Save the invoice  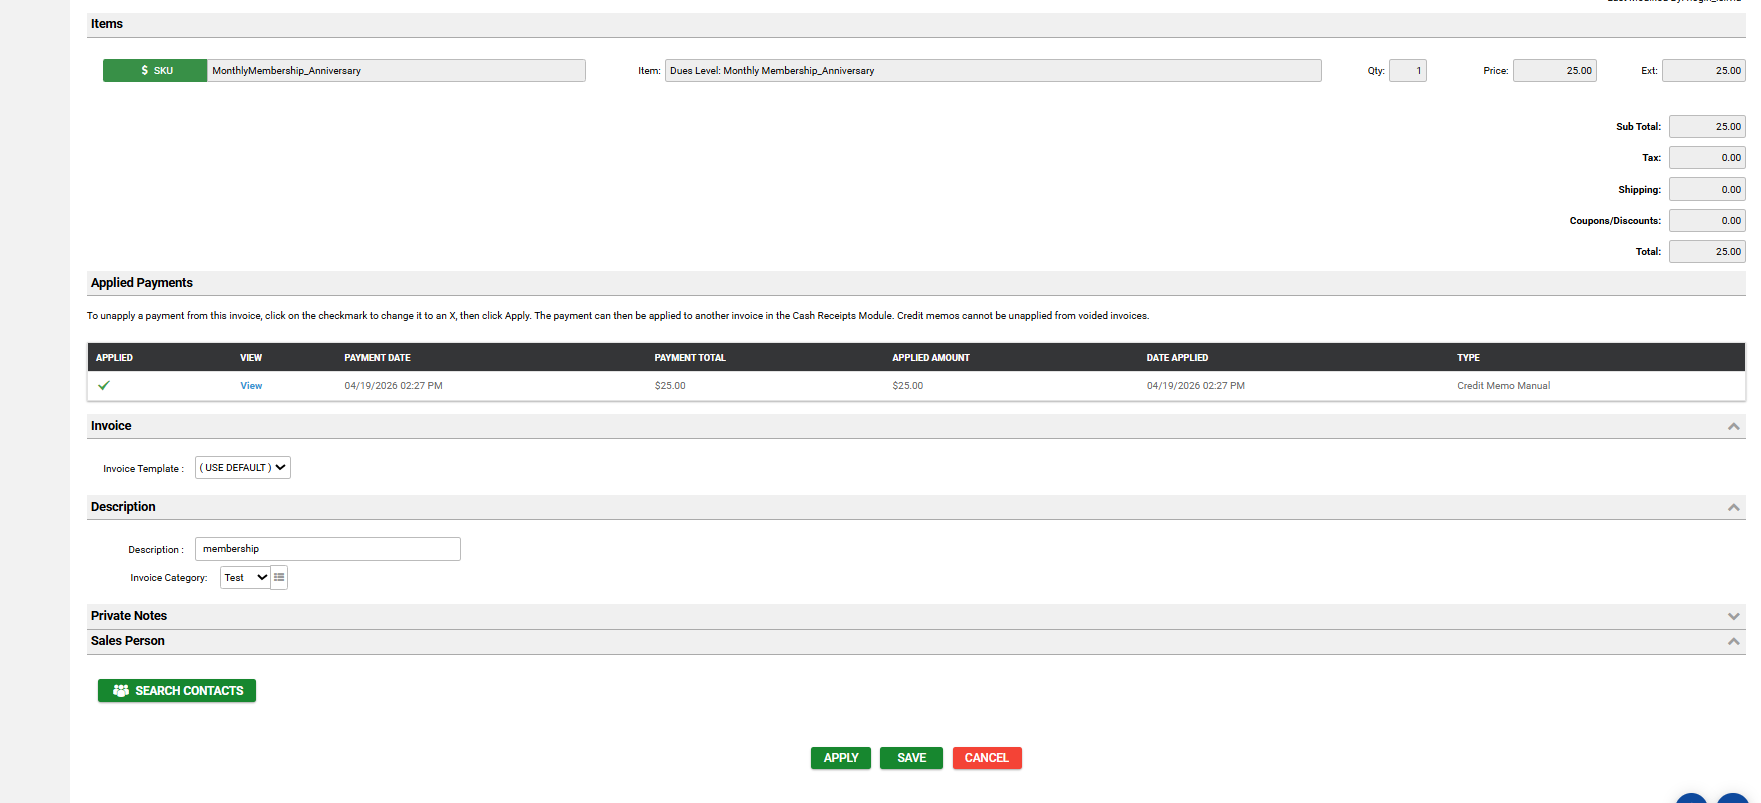click(911, 758)
